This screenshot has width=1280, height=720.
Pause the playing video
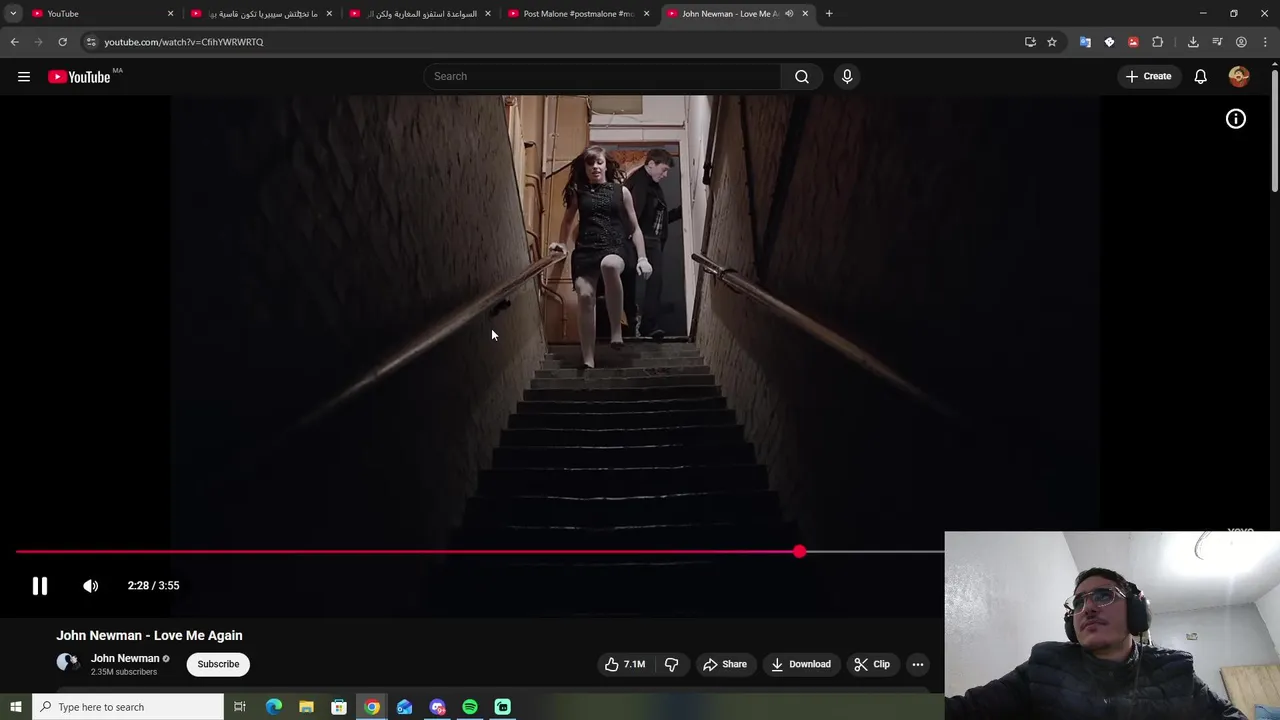coord(39,586)
